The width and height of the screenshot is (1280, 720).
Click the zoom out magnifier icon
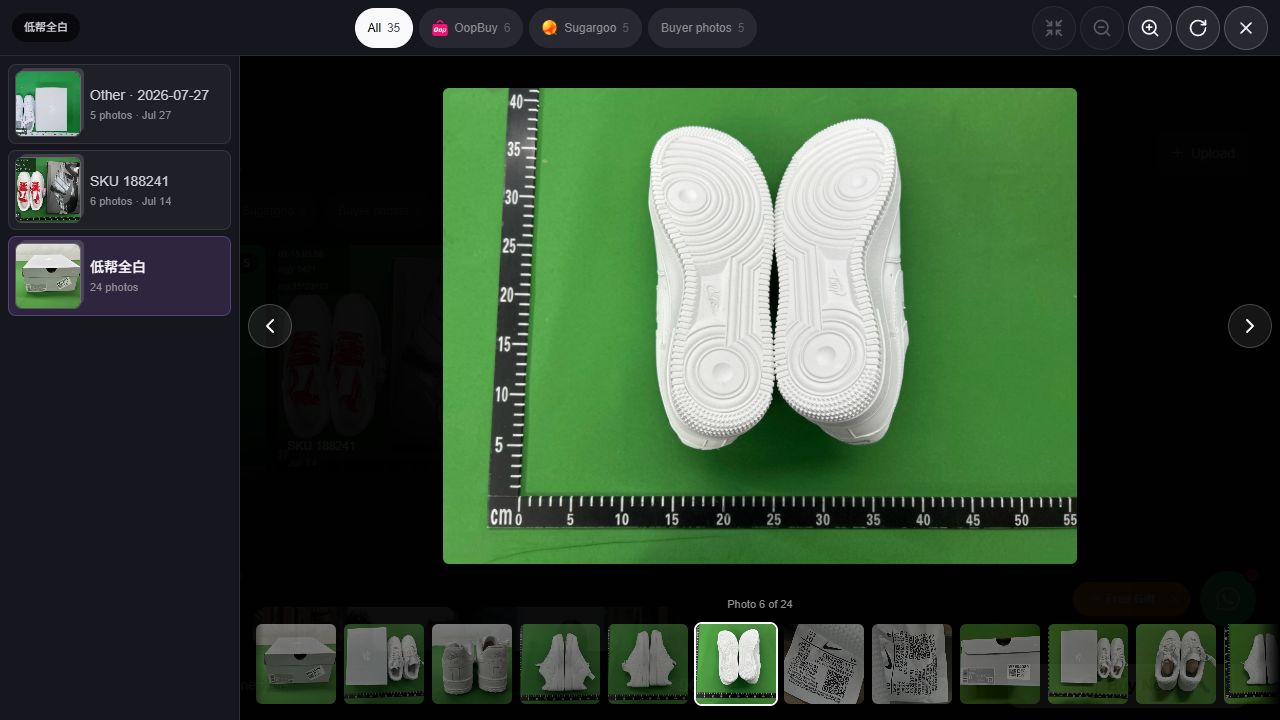(x=1102, y=28)
